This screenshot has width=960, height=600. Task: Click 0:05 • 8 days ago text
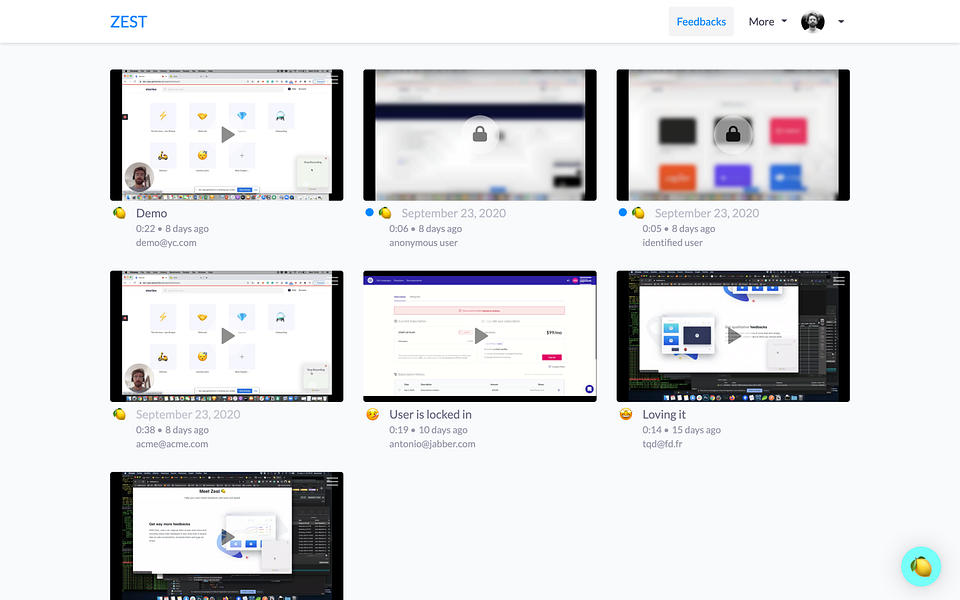(678, 228)
